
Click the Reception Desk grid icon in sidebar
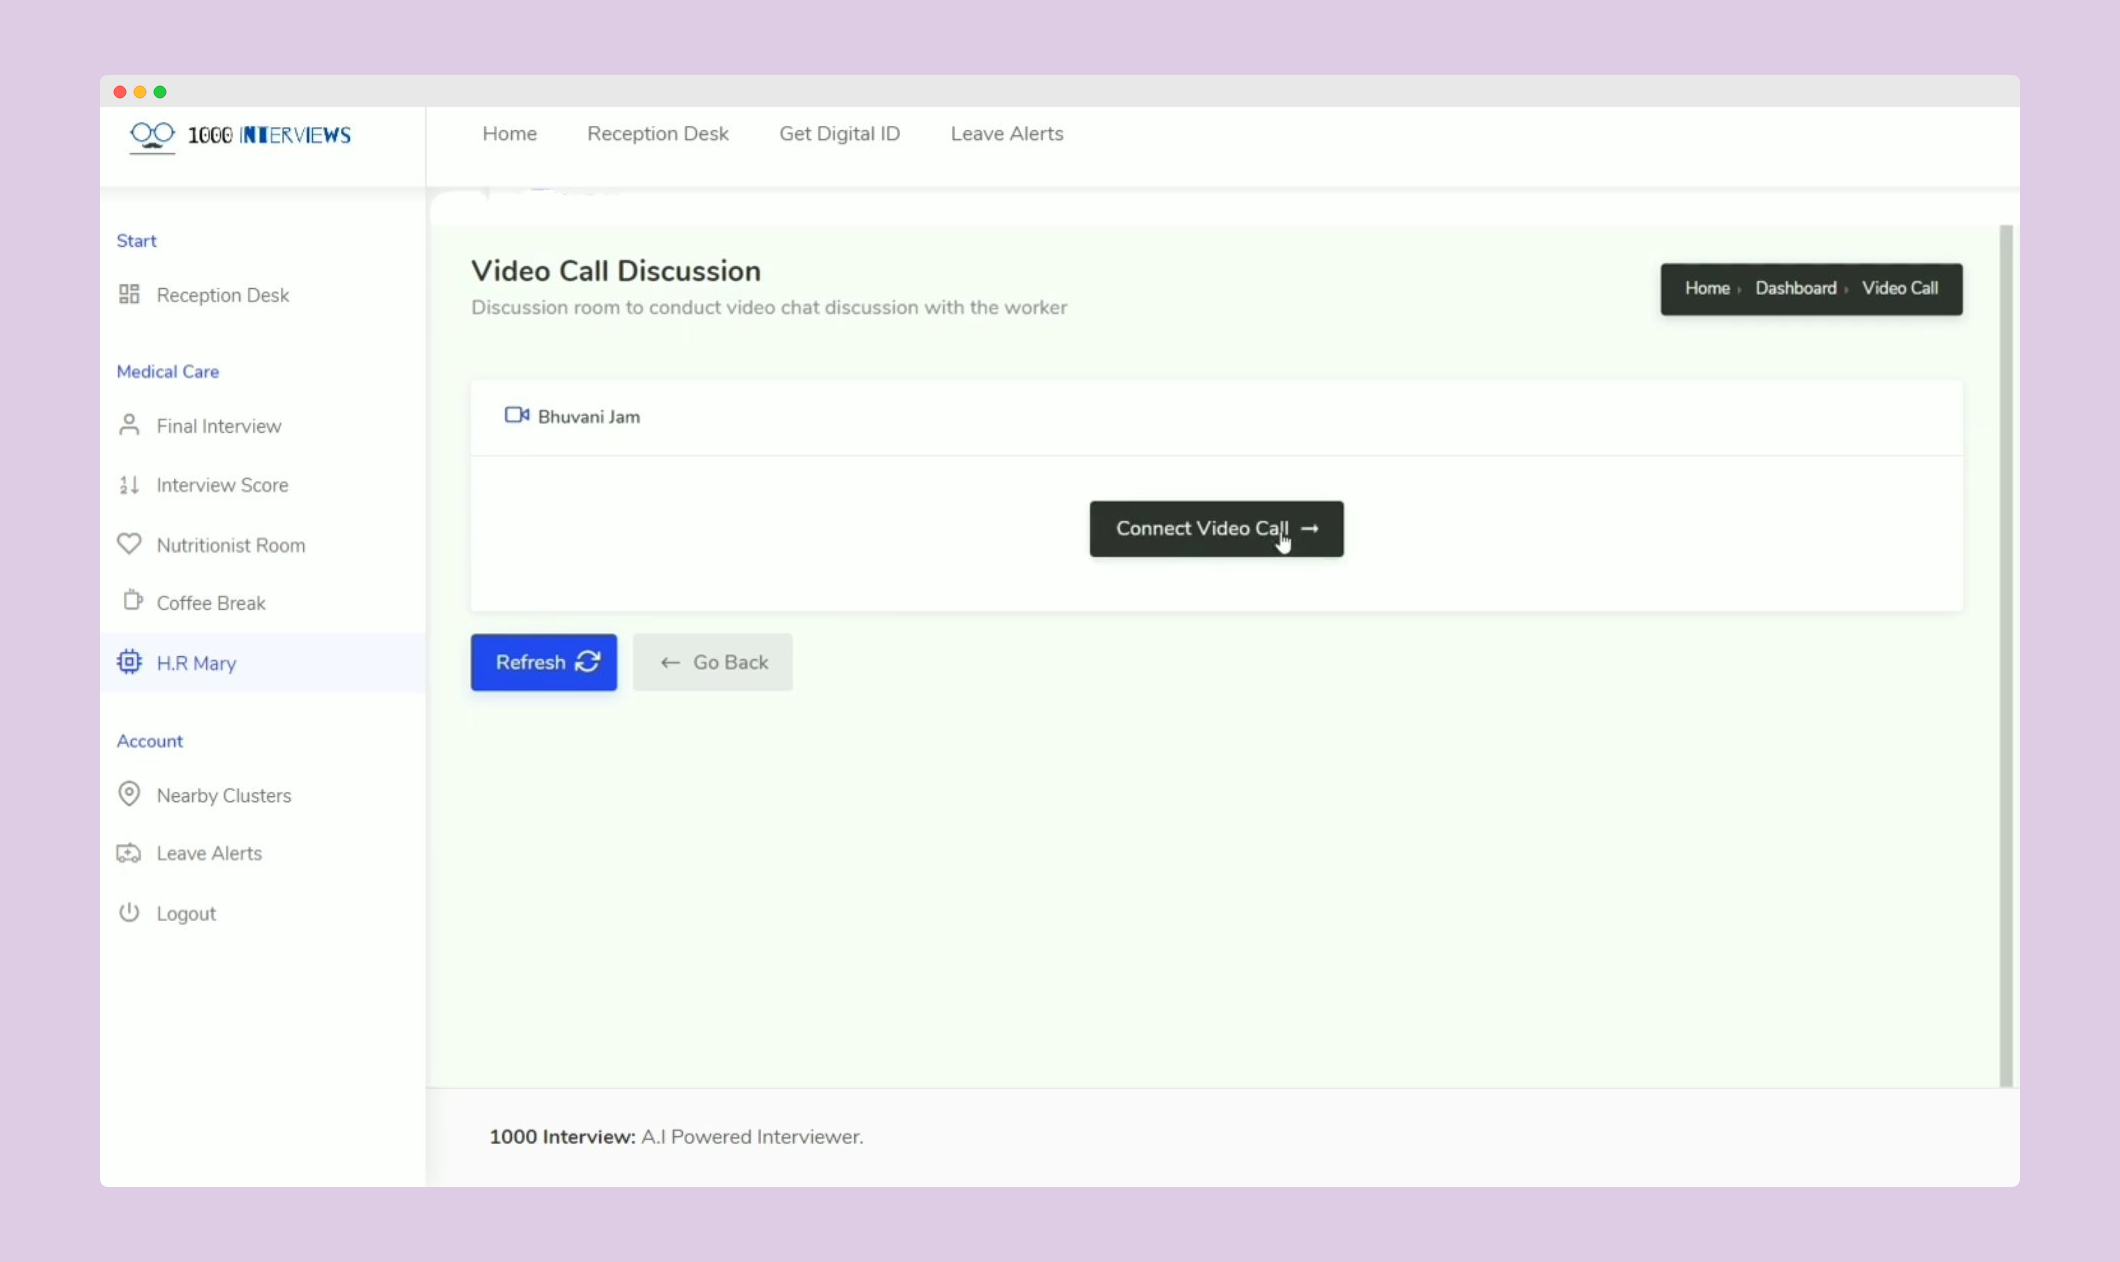point(129,294)
